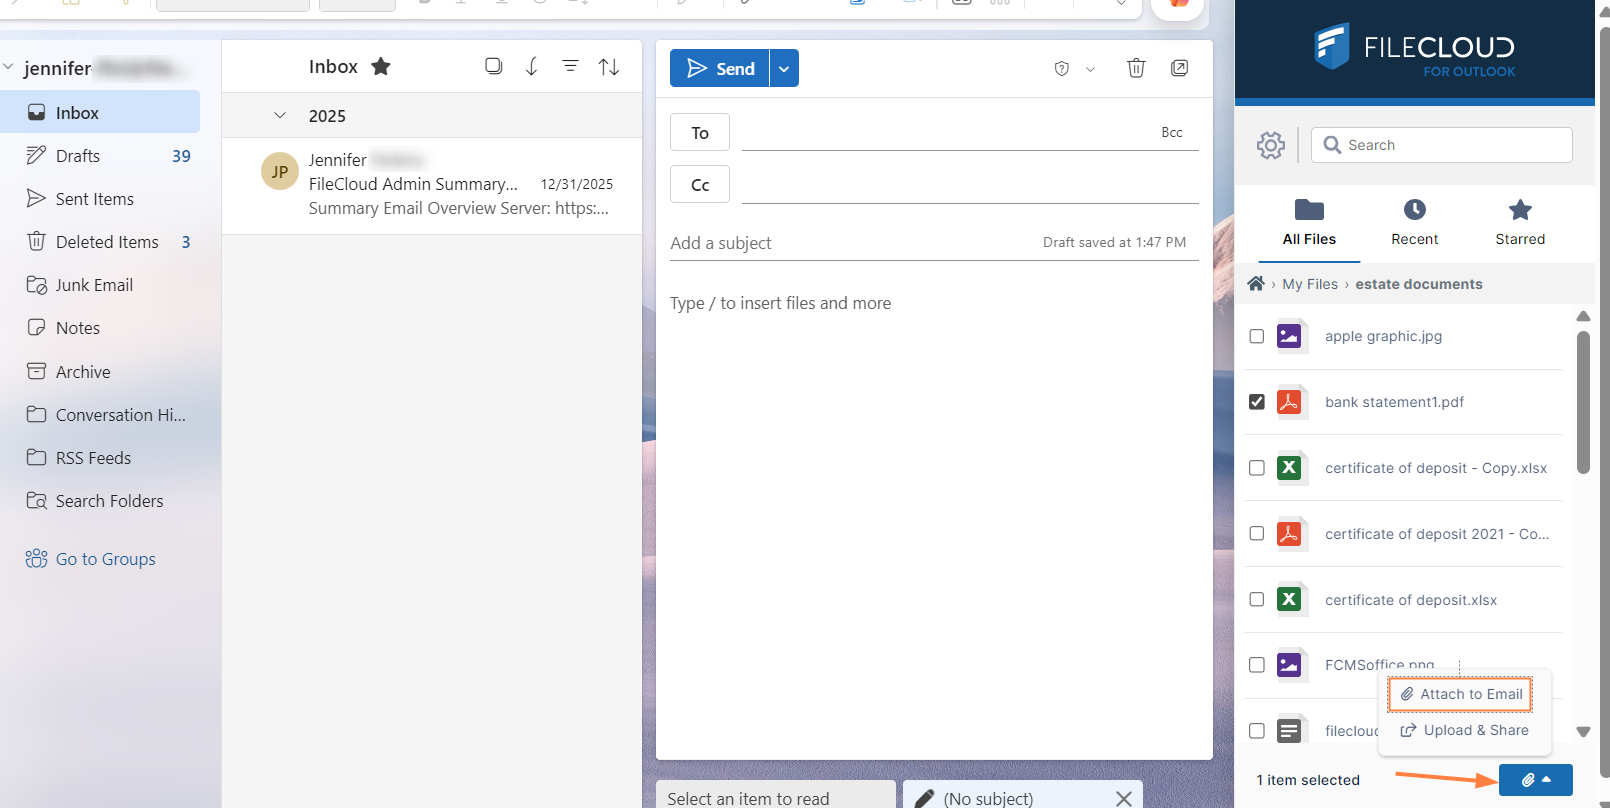The width and height of the screenshot is (1610, 808).
Task: Switch to the Recent tab
Action: click(x=1414, y=222)
